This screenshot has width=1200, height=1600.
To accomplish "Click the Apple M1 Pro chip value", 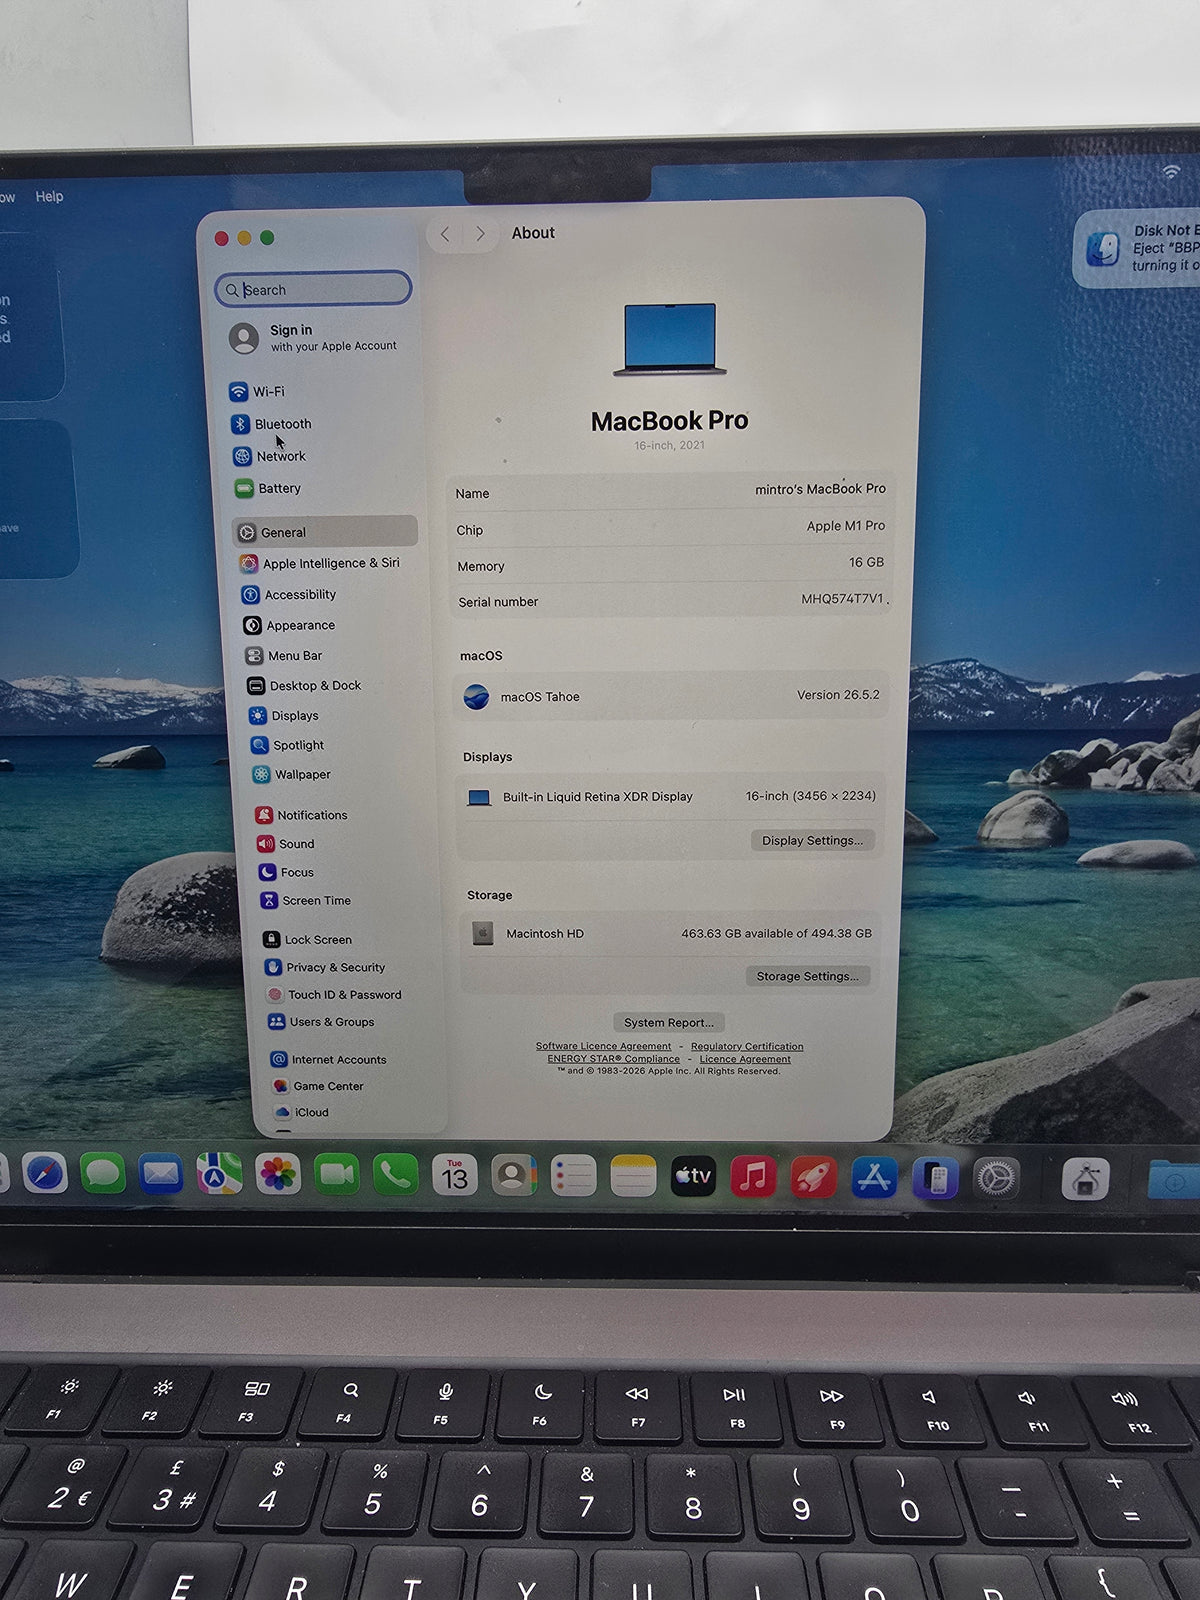I will tap(846, 525).
